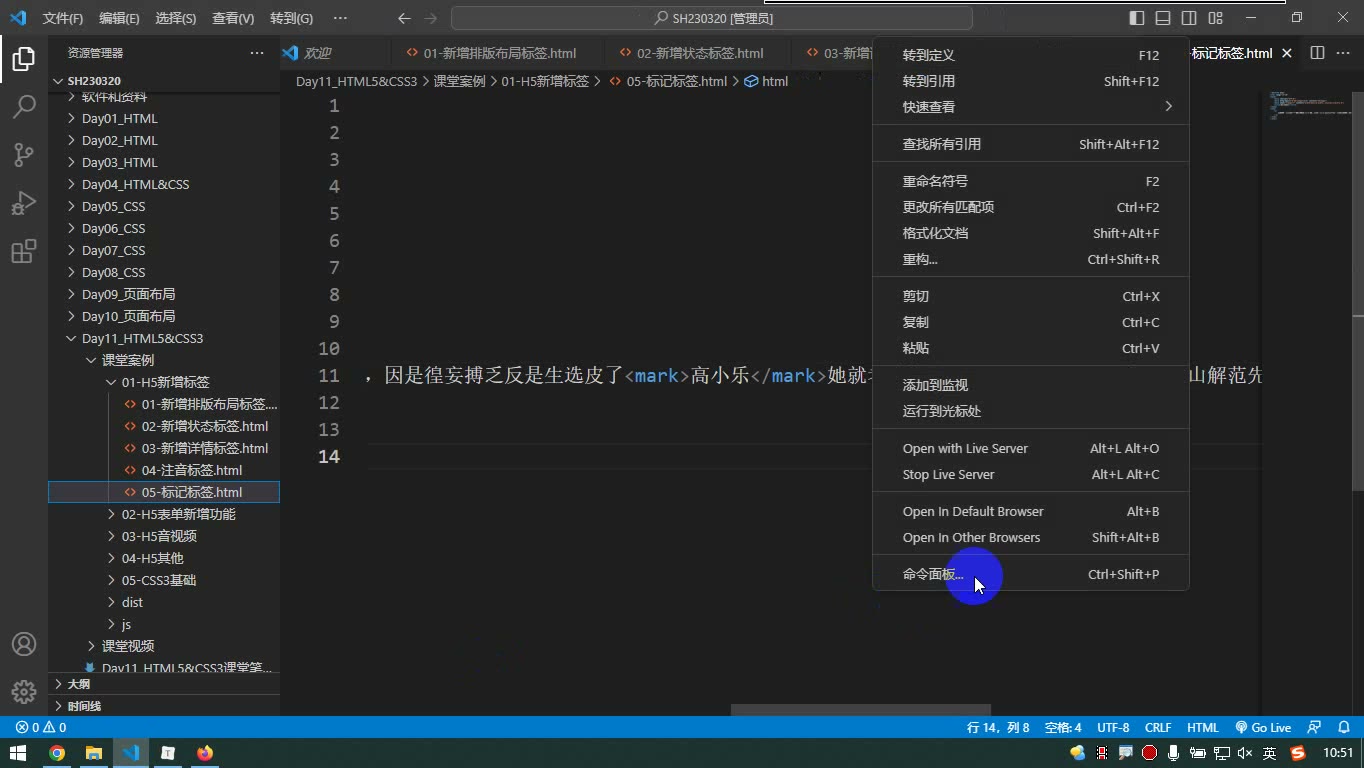Toggle the bottom panel visibility
Viewport: 1364px width, 768px height.
tap(1163, 18)
